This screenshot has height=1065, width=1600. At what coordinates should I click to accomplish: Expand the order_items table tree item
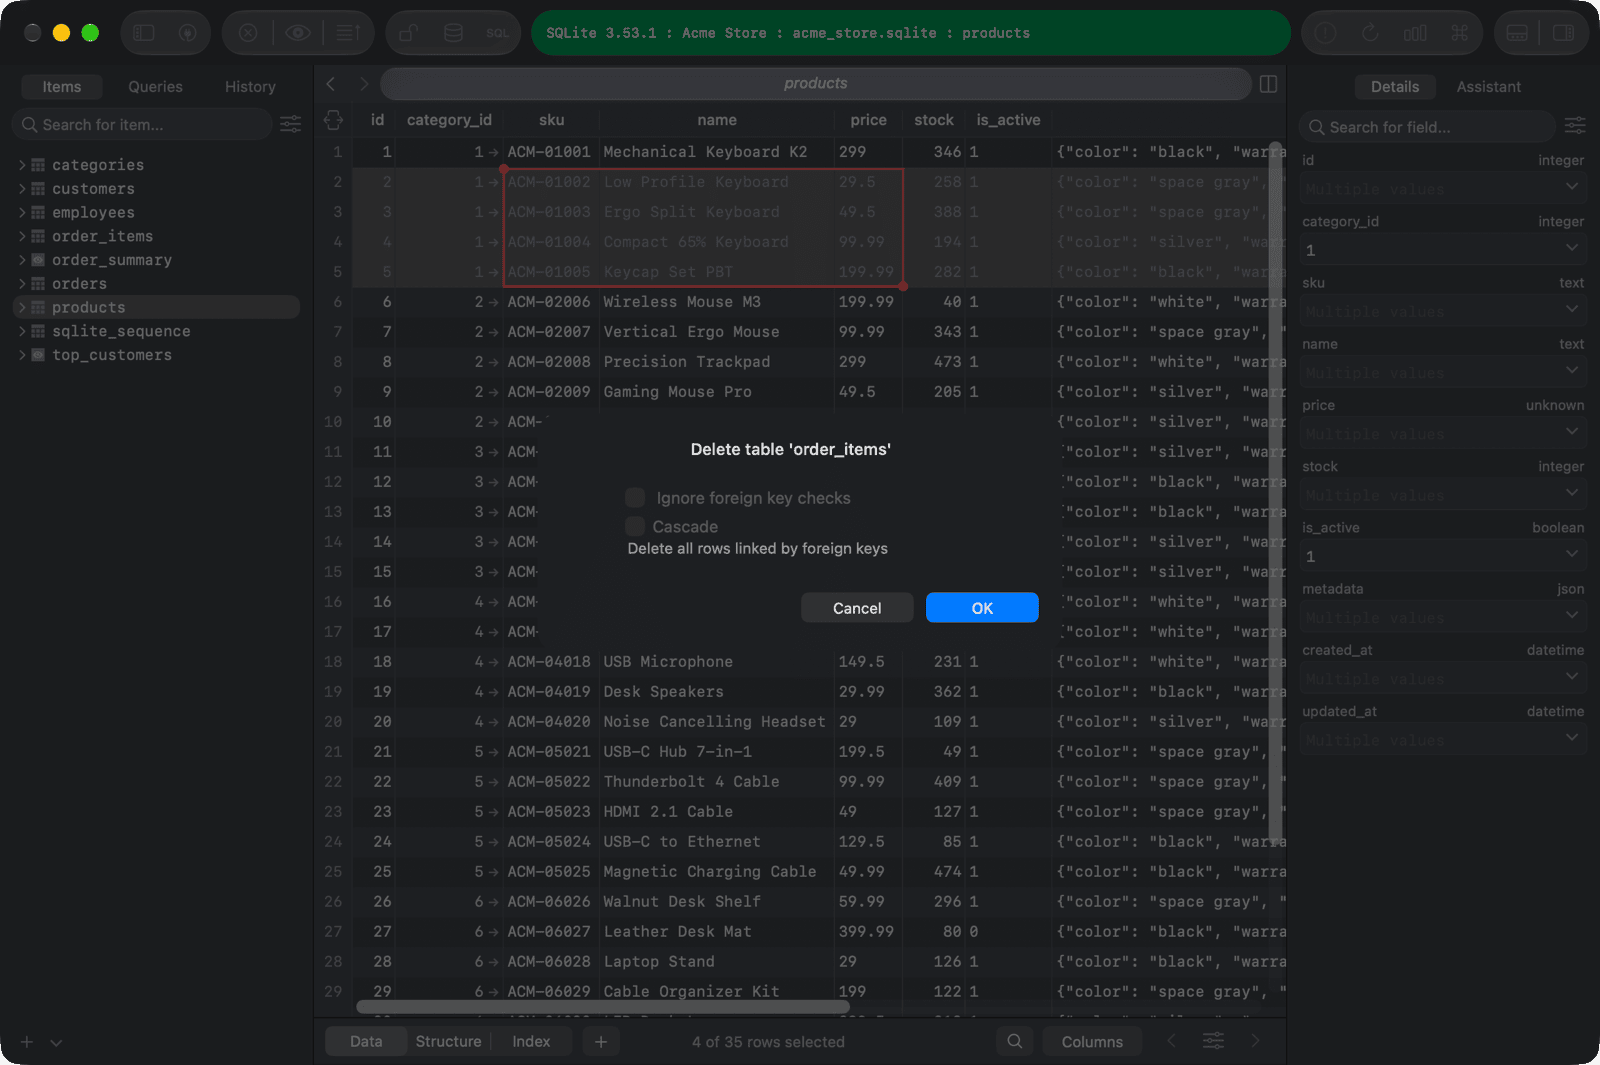pos(22,236)
